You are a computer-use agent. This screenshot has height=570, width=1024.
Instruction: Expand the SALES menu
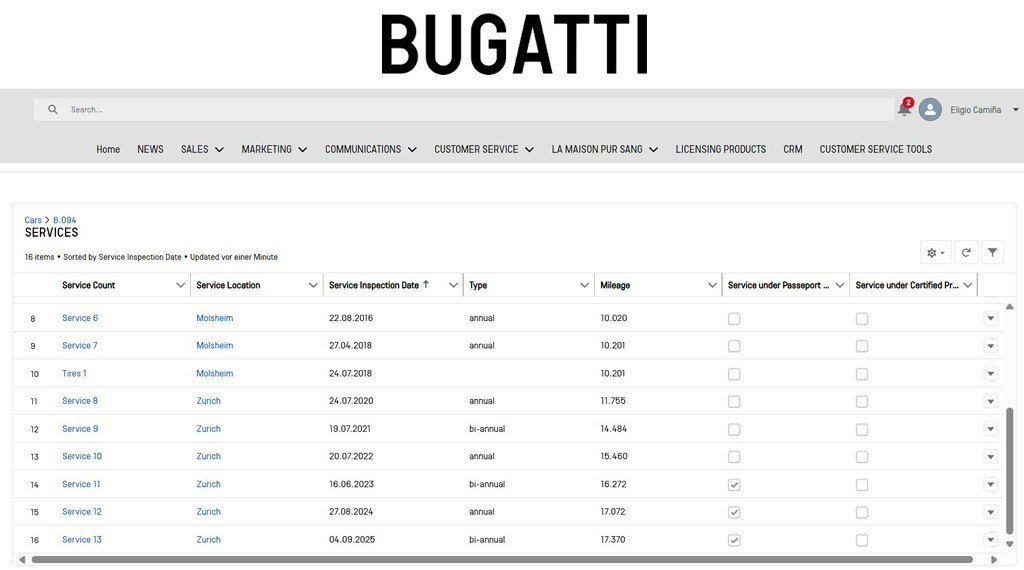tap(202, 150)
